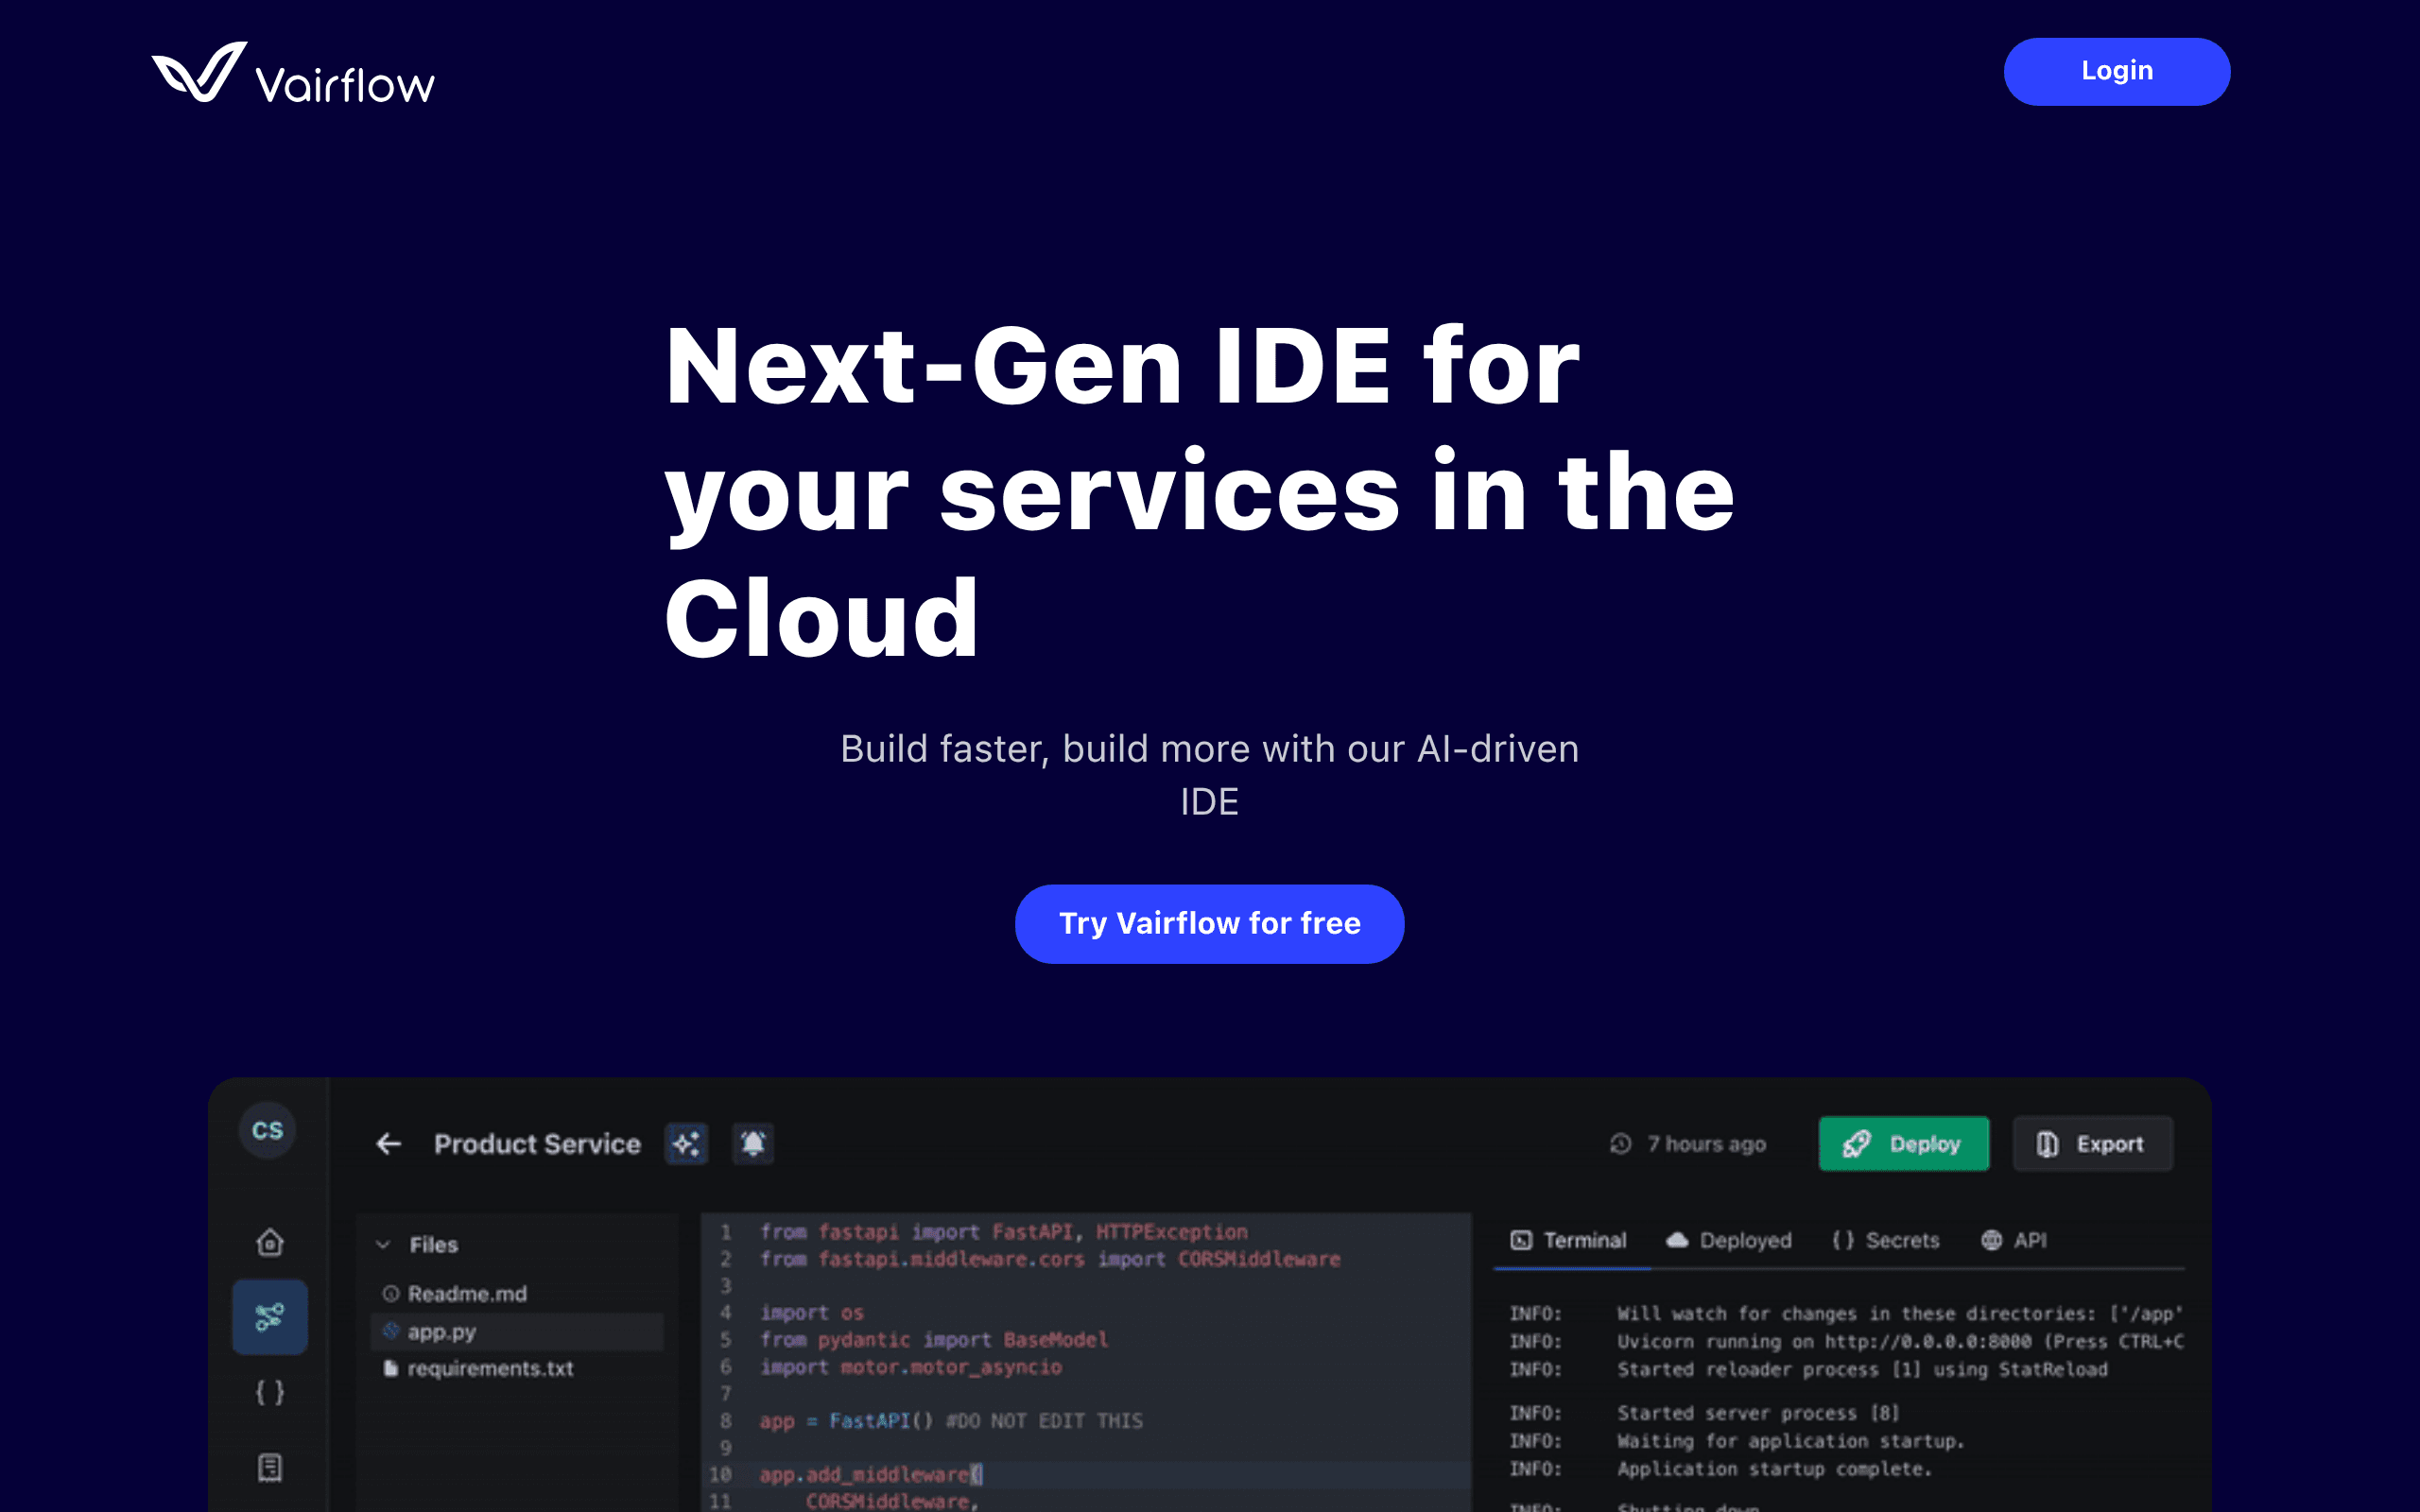Click the Vairflow logo in the header
Viewport: 2420px width, 1512px height.
tap(293, 73)
